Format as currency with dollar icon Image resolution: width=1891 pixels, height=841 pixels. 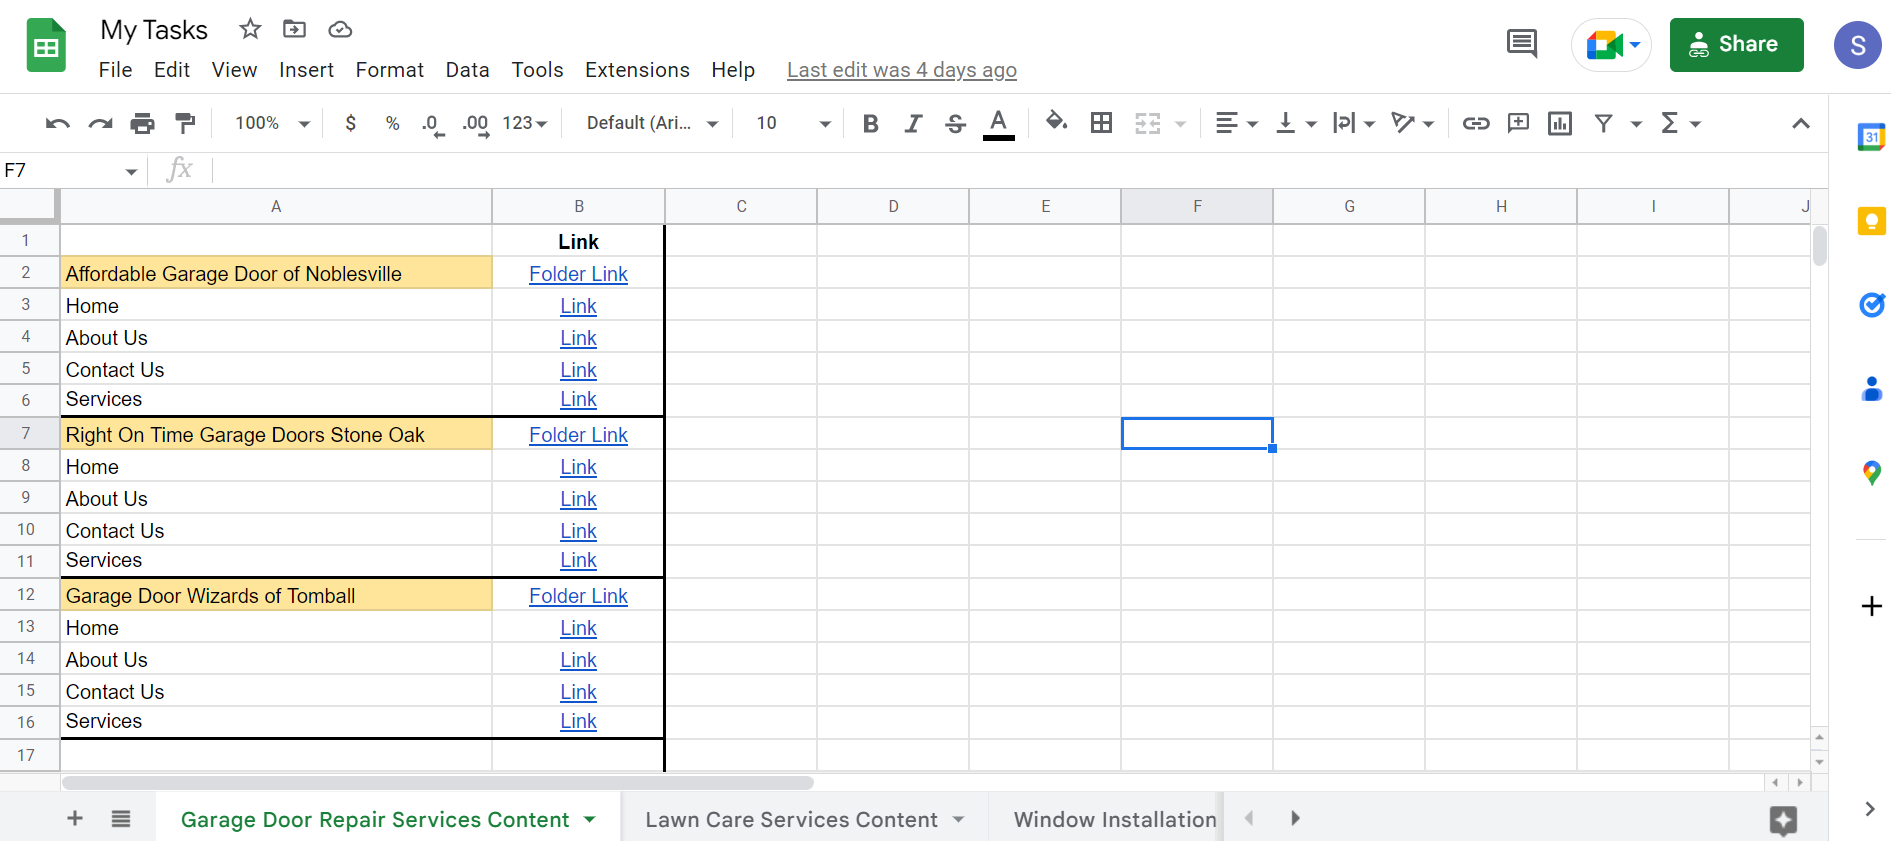[350, 123]
